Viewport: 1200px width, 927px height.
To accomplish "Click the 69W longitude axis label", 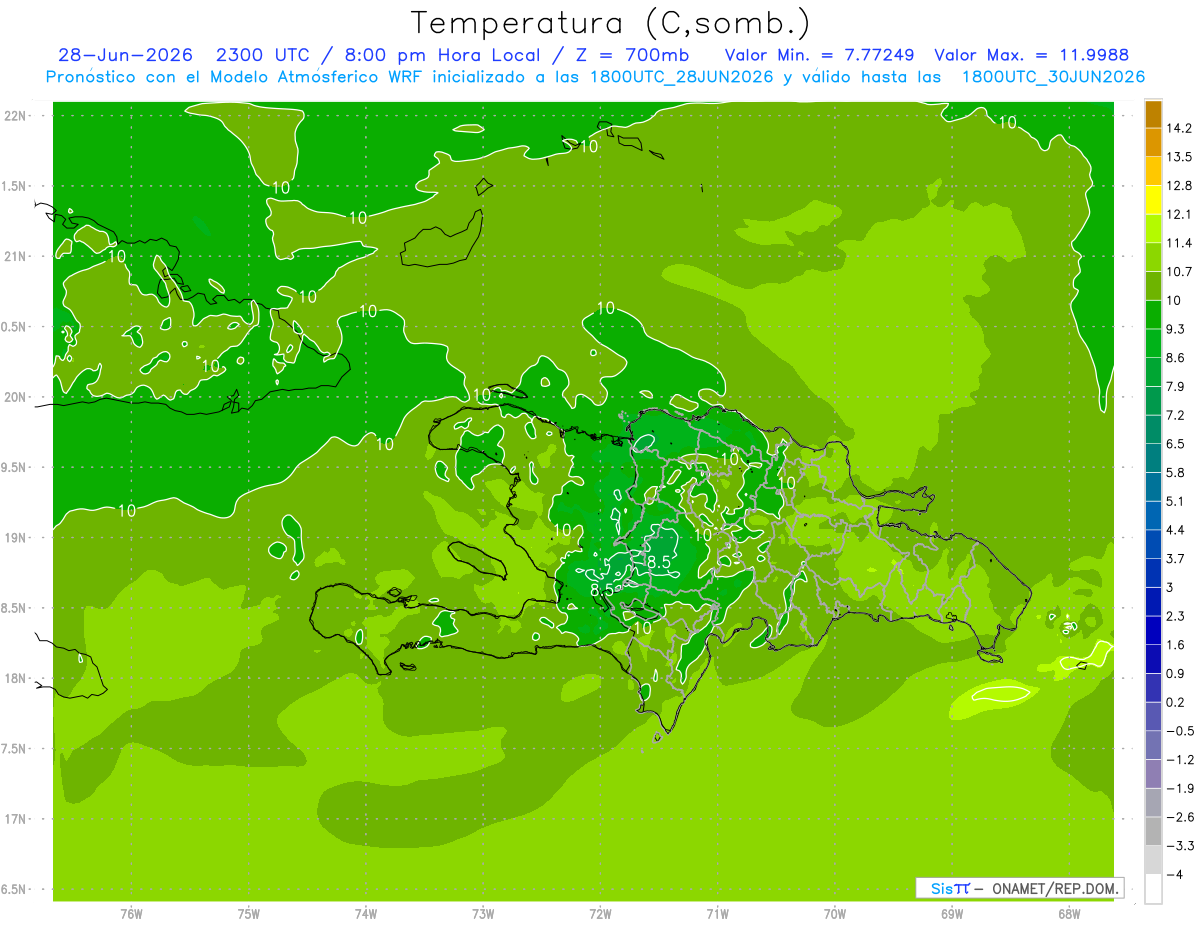I will [x=952, y=914].
